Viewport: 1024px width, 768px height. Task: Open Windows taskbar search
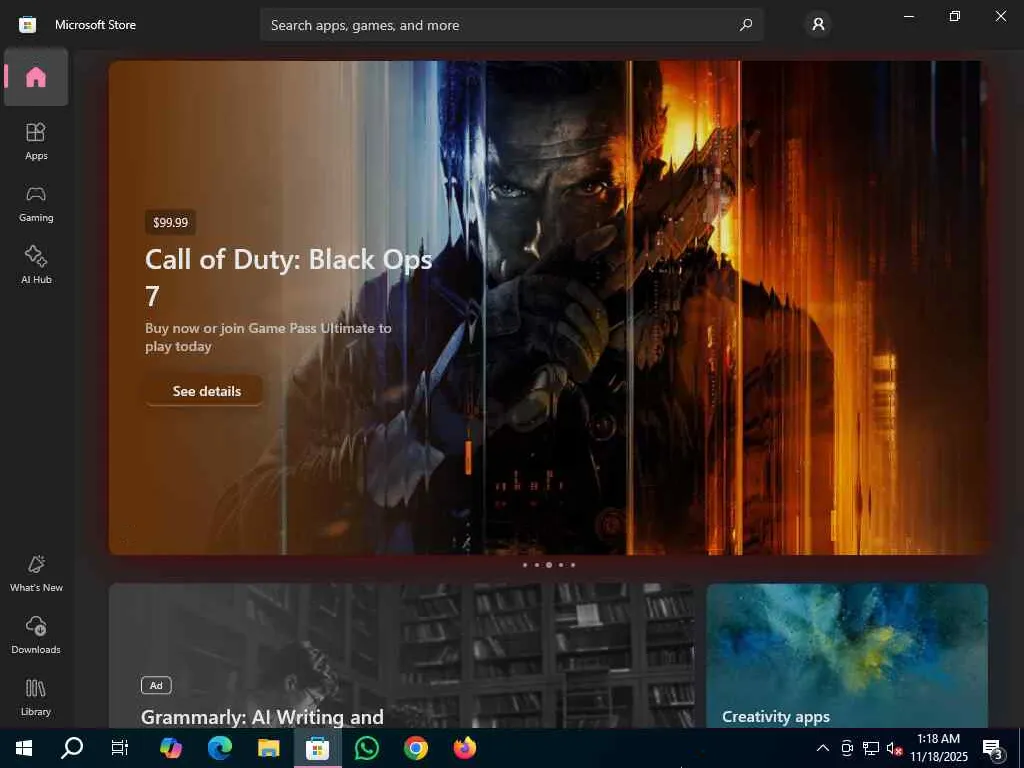click(72, 748)
